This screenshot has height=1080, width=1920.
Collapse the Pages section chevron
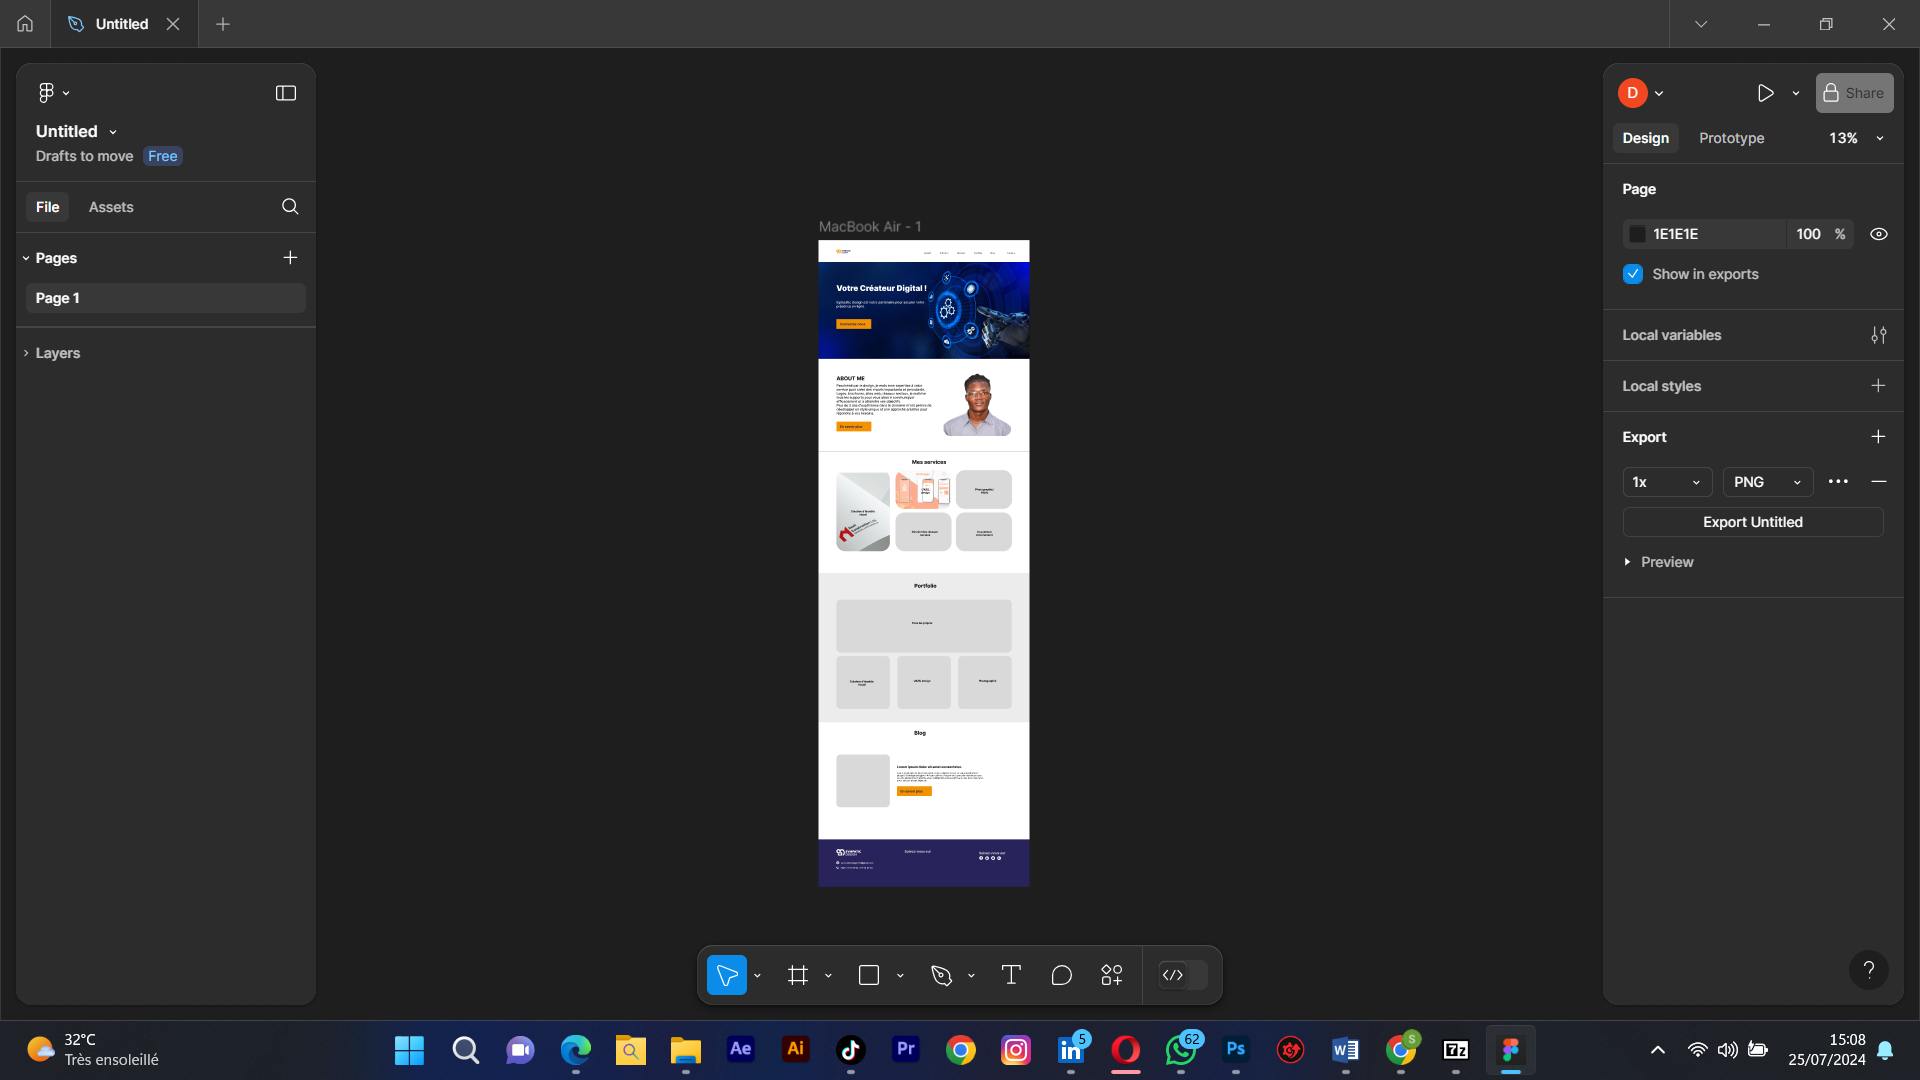click(26, 258)
